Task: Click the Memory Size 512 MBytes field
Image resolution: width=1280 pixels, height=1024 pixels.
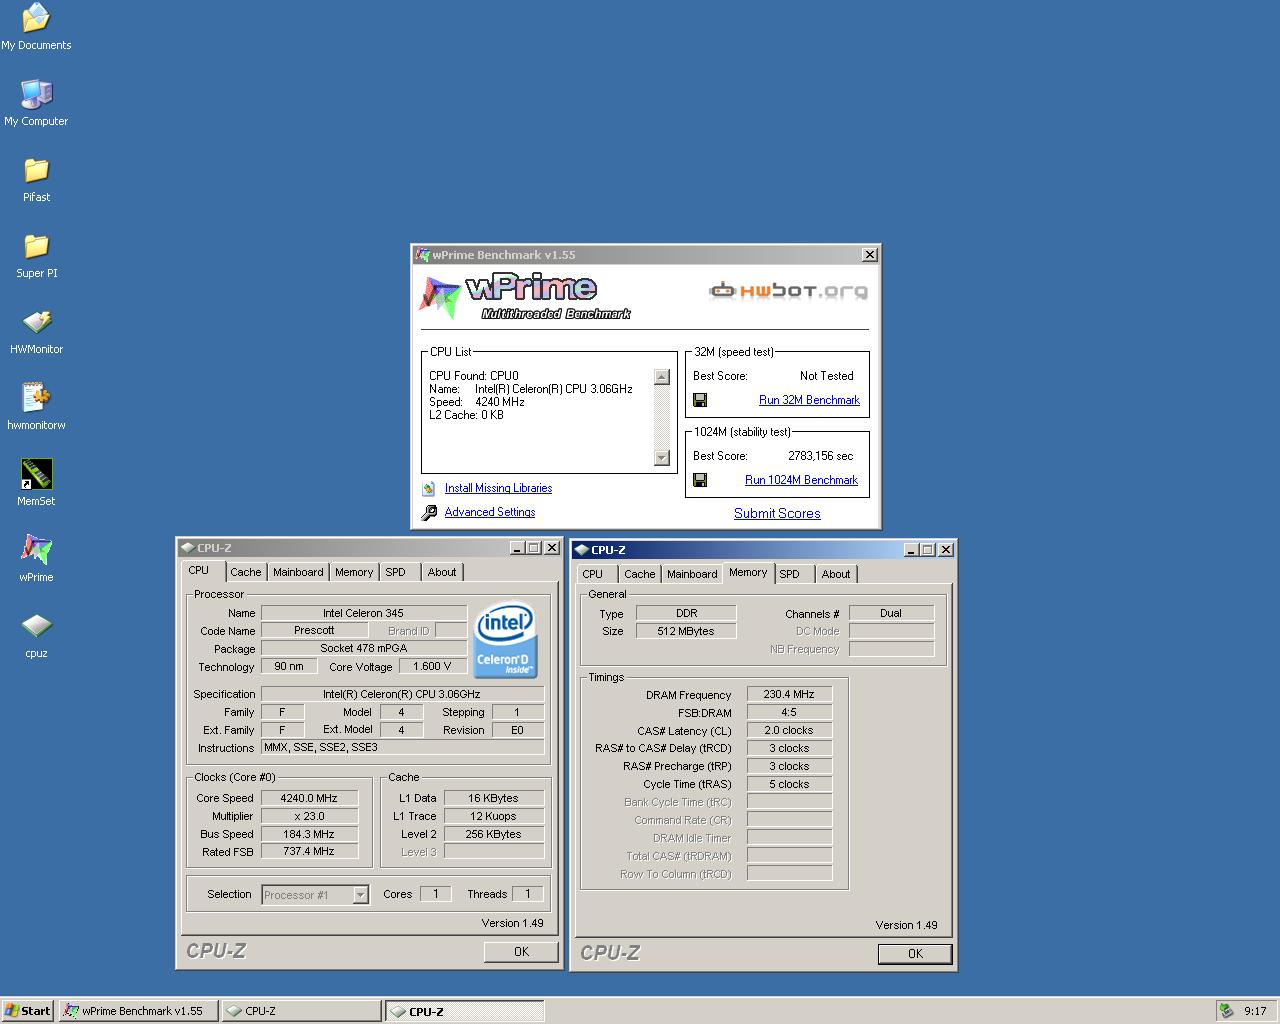Action: [686, 631]
